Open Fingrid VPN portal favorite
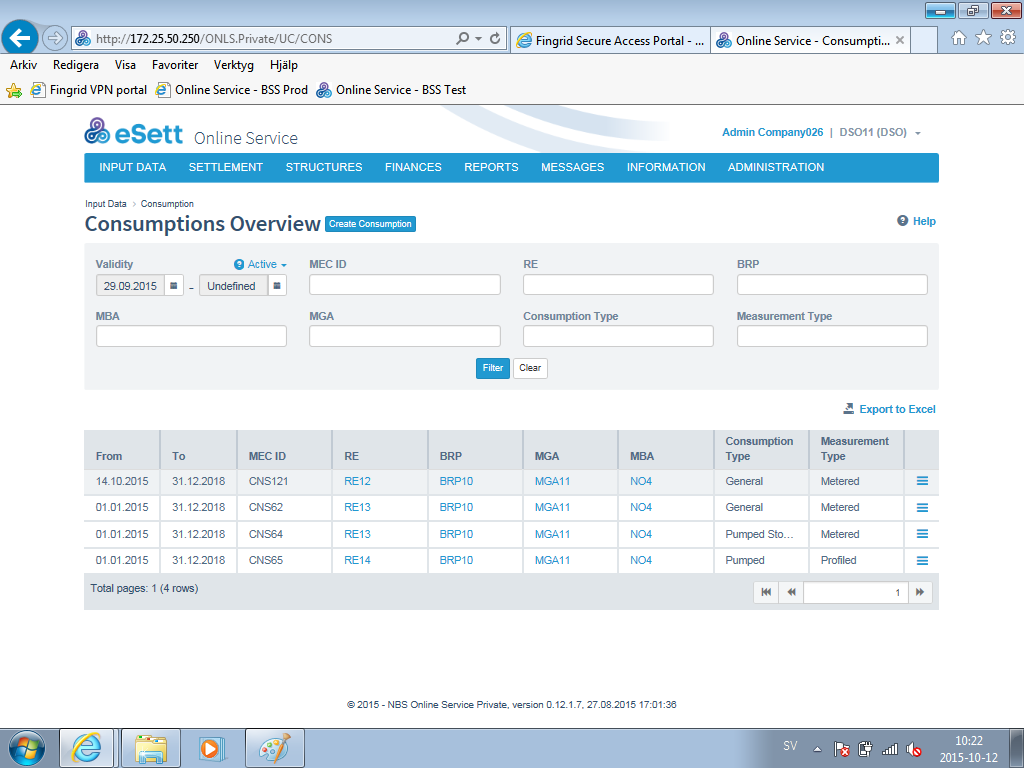This screenshot has height=768, width=1024. coord(89,90)
